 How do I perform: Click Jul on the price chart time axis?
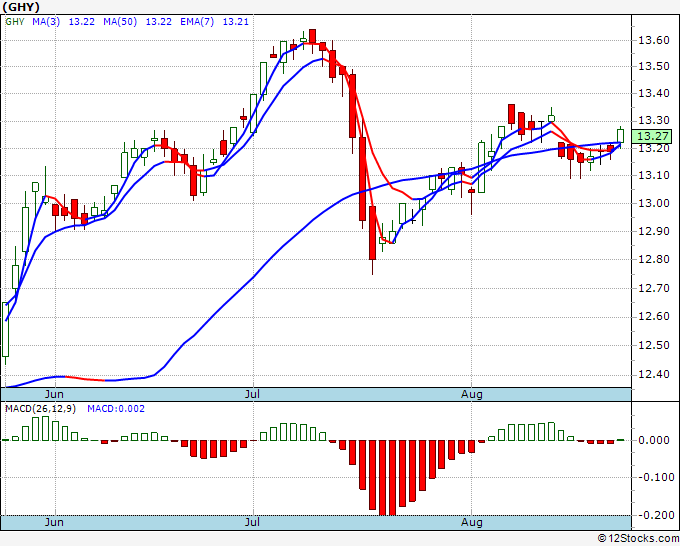[252, 394]
